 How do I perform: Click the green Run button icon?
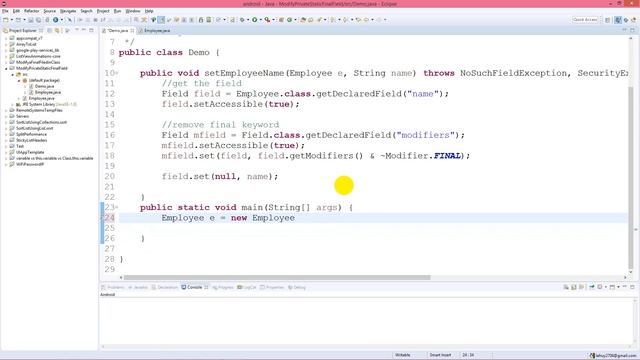coord(254,20)
